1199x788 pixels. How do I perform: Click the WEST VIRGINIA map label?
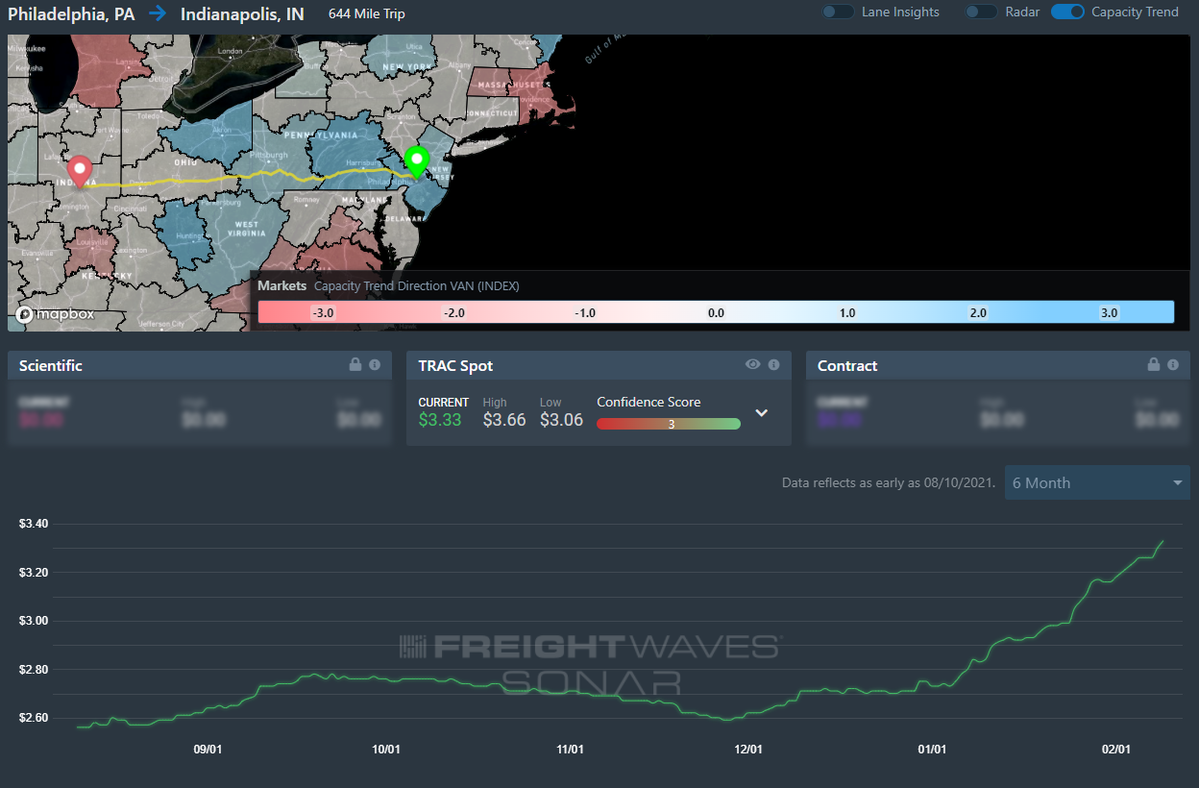[246, 229]
